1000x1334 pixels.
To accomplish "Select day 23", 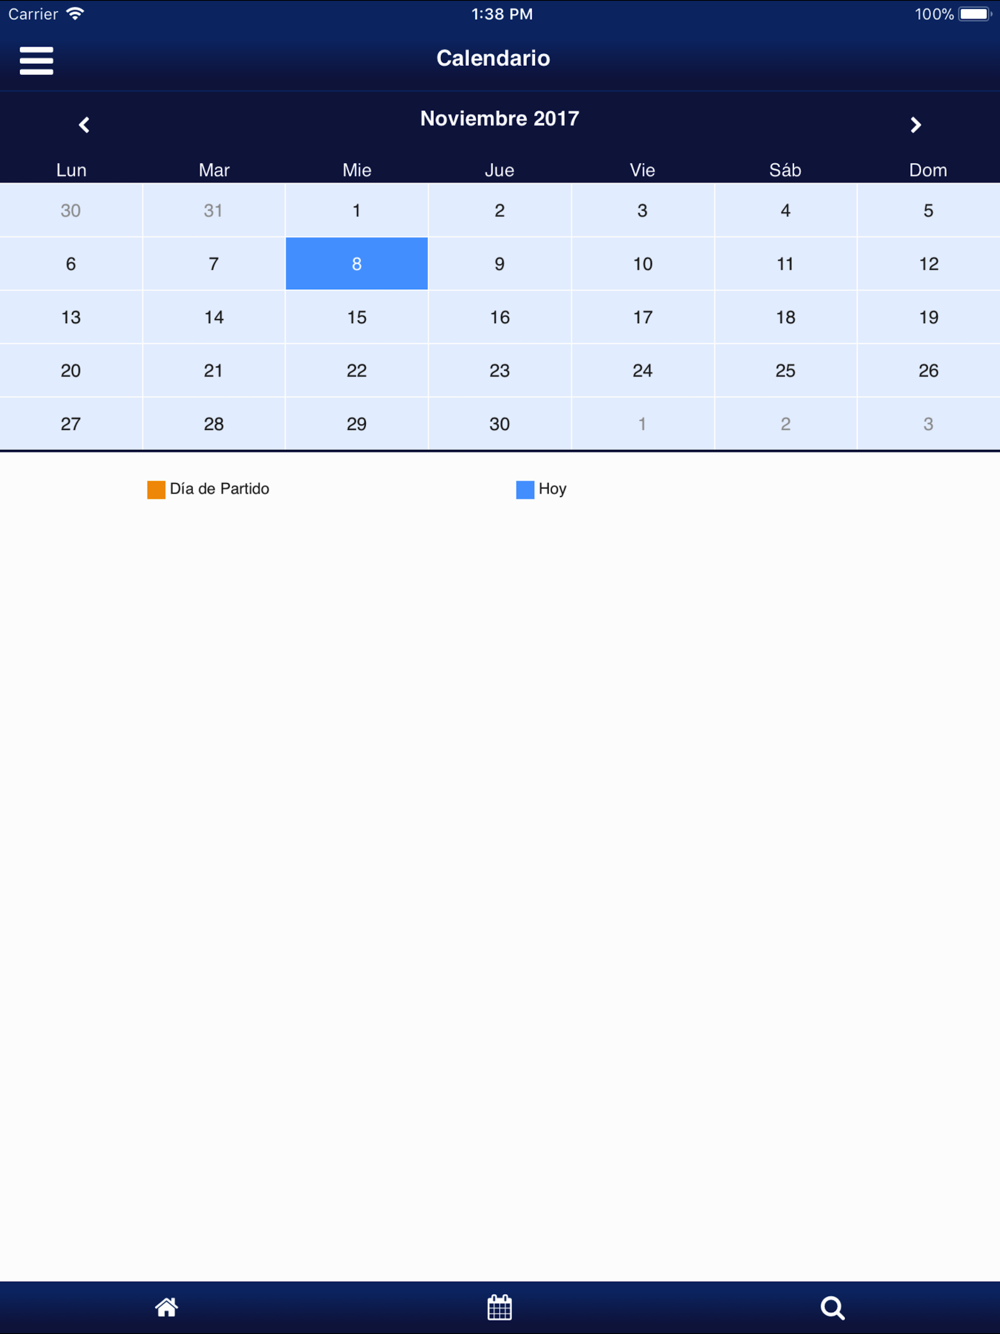I will pos(500,370).
